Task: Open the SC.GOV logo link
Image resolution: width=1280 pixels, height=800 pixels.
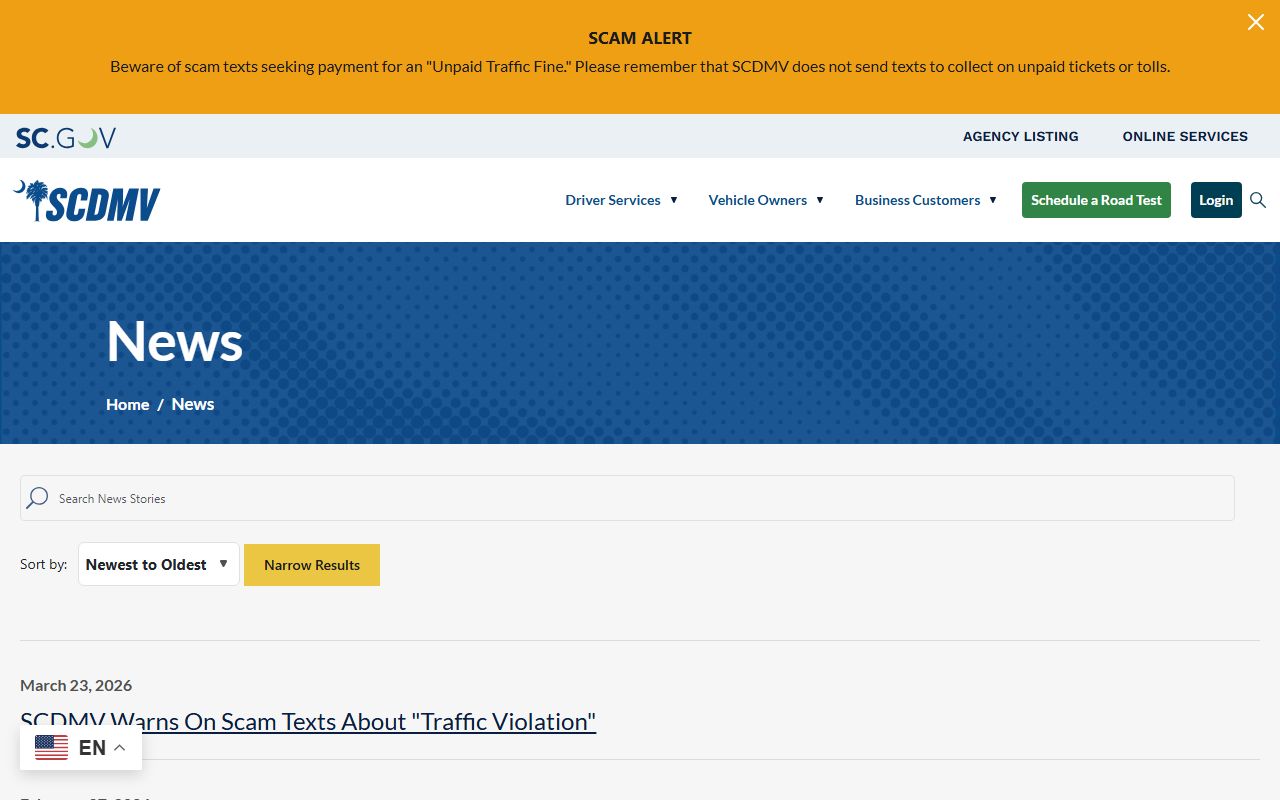Action: (x=66, y=138)
